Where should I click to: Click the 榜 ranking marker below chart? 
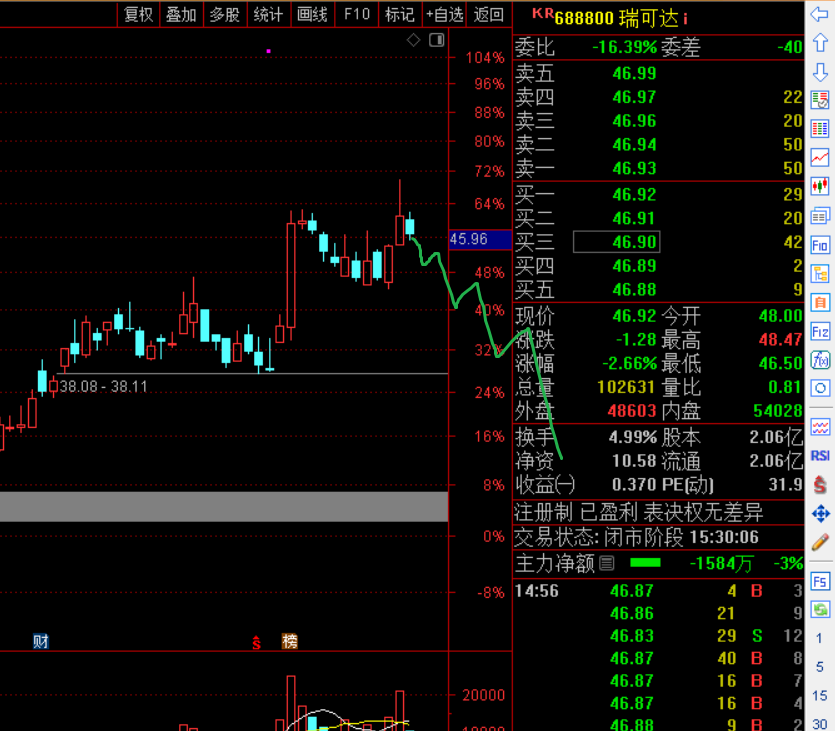point(290,641)
